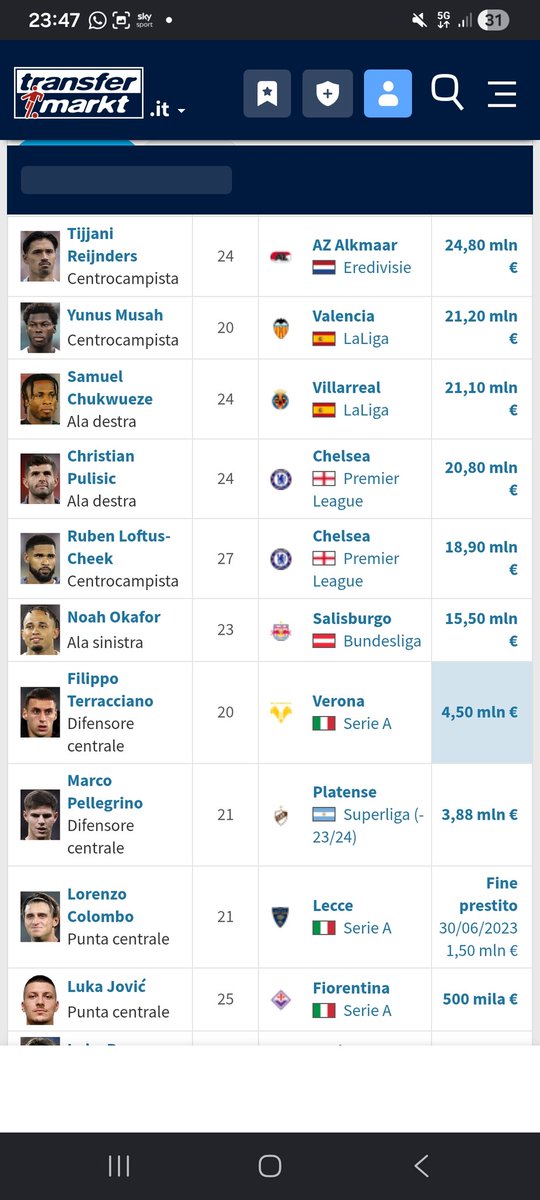540x1200 pixels.
Task: Go to Transfermarkt home logo
Action: pyautogui.click(x=79, y=93)
